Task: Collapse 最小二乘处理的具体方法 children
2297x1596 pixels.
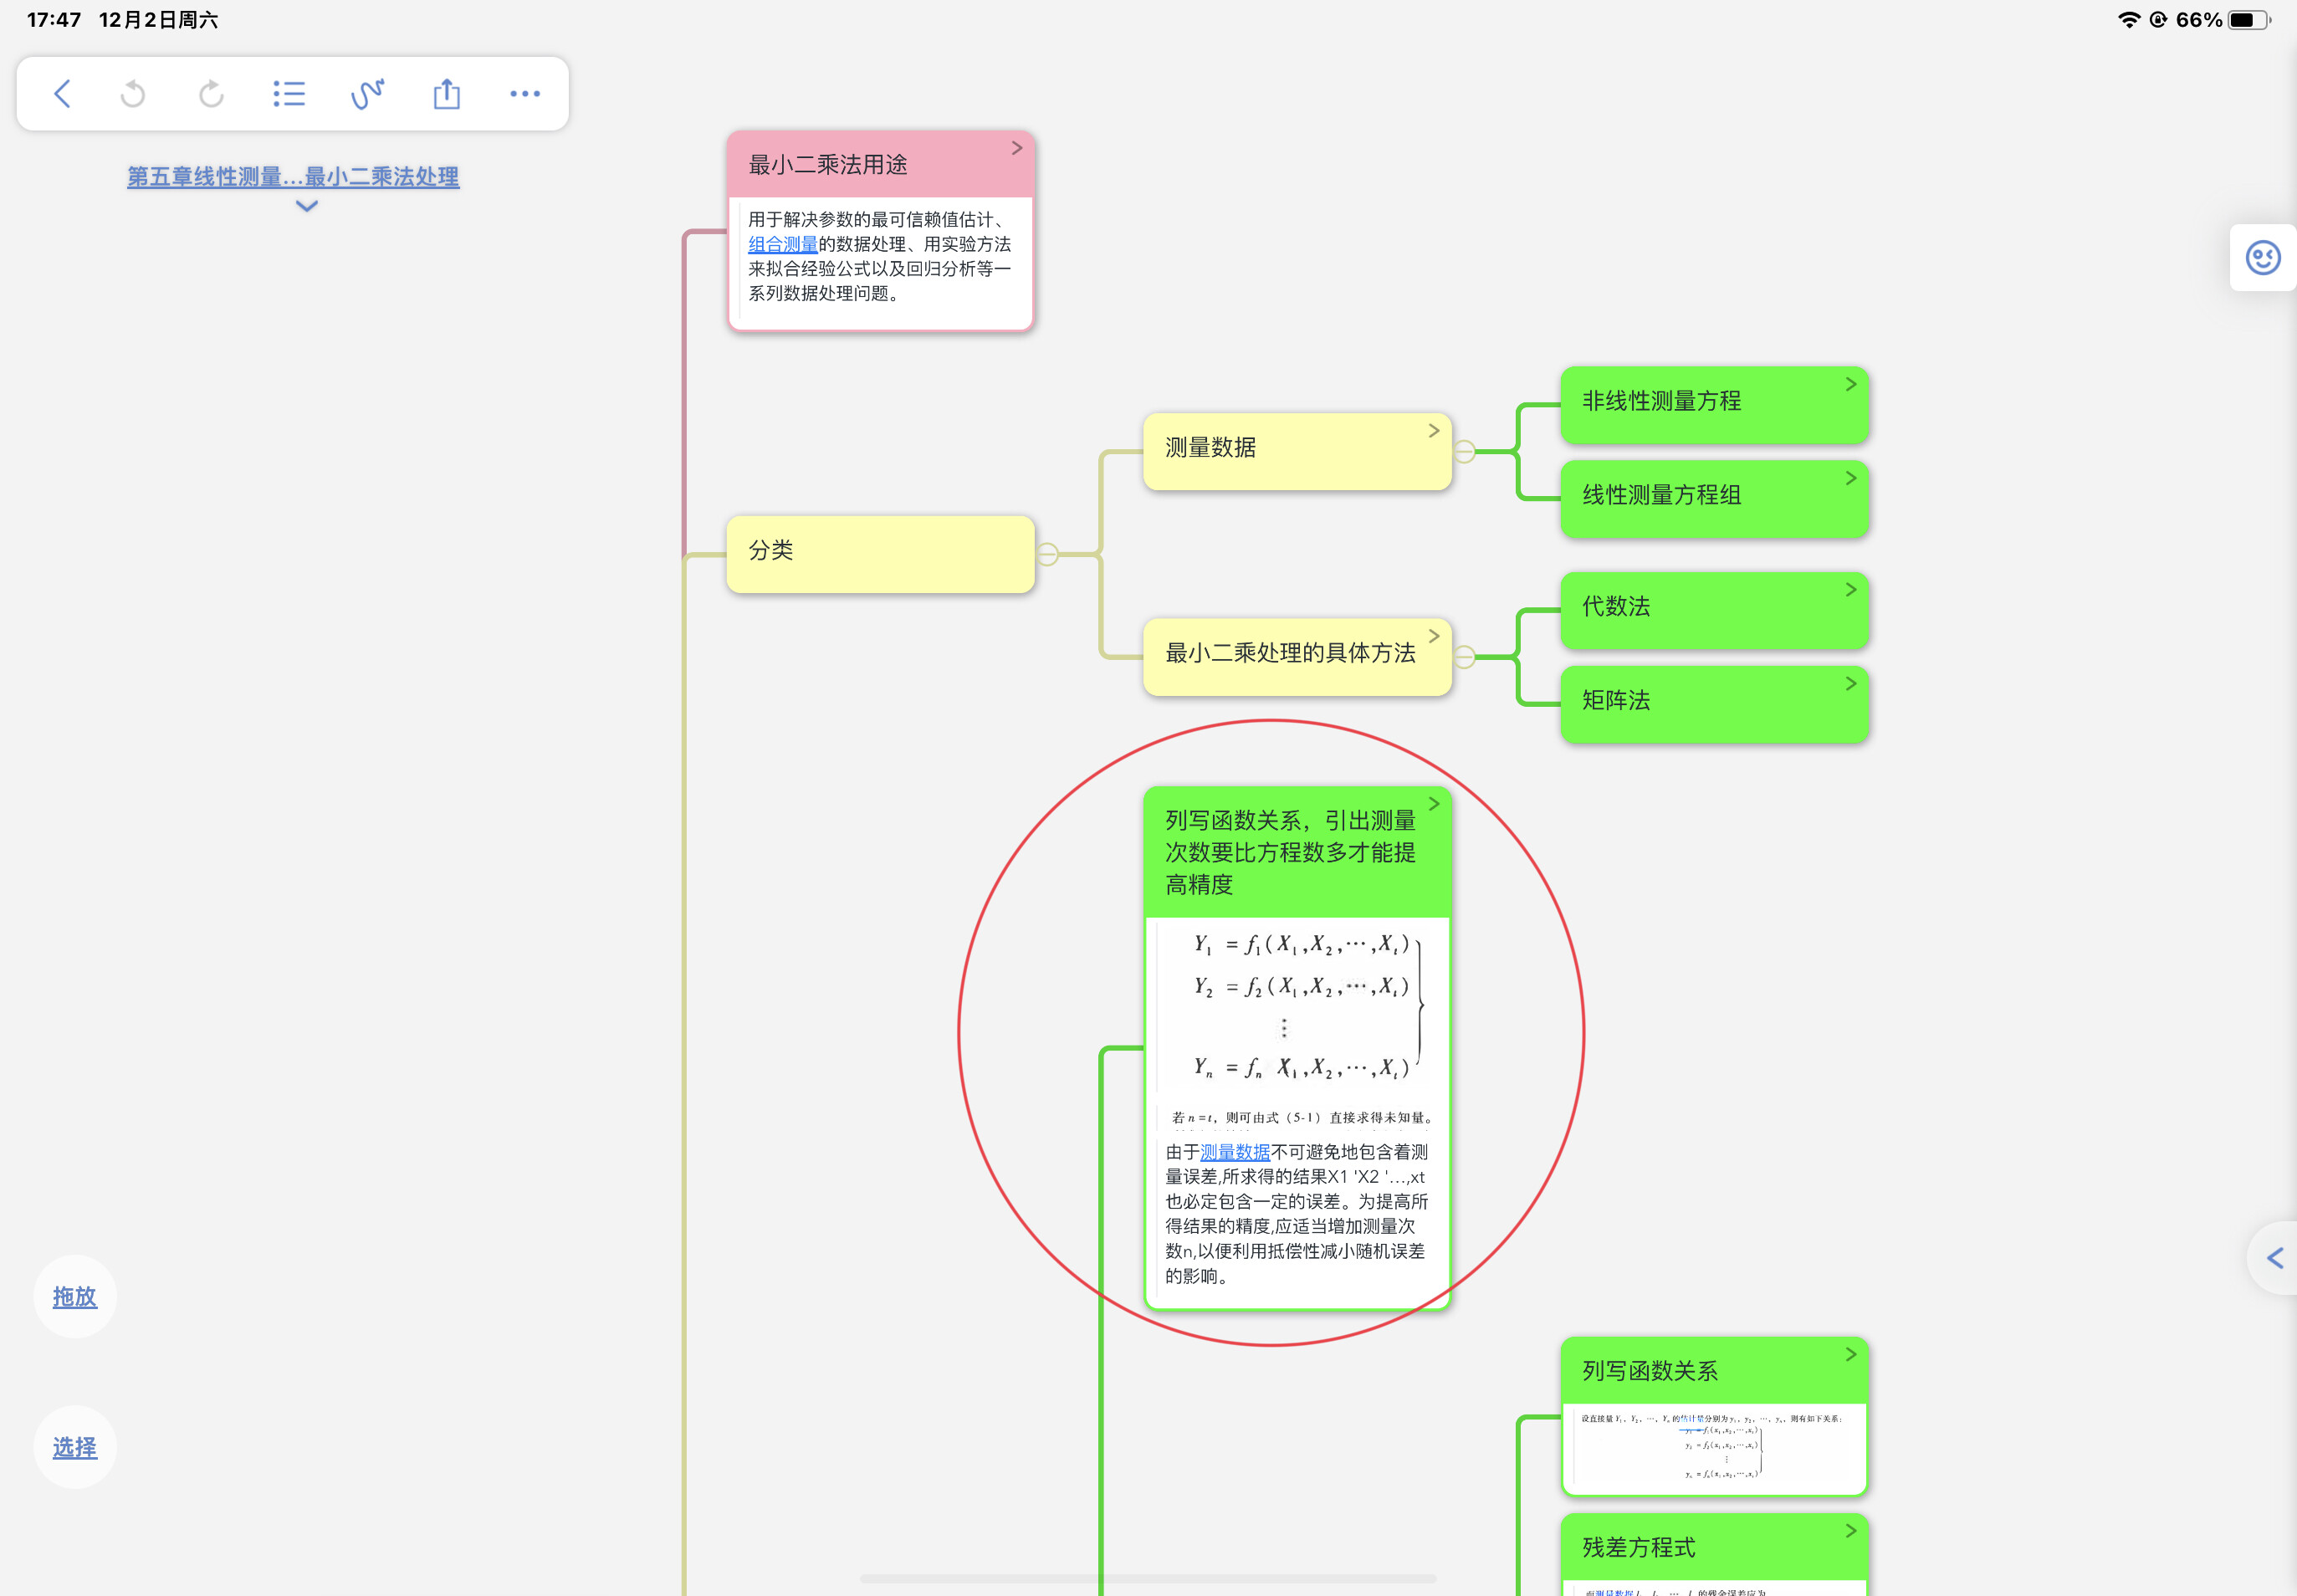Action: (1464, 657)
